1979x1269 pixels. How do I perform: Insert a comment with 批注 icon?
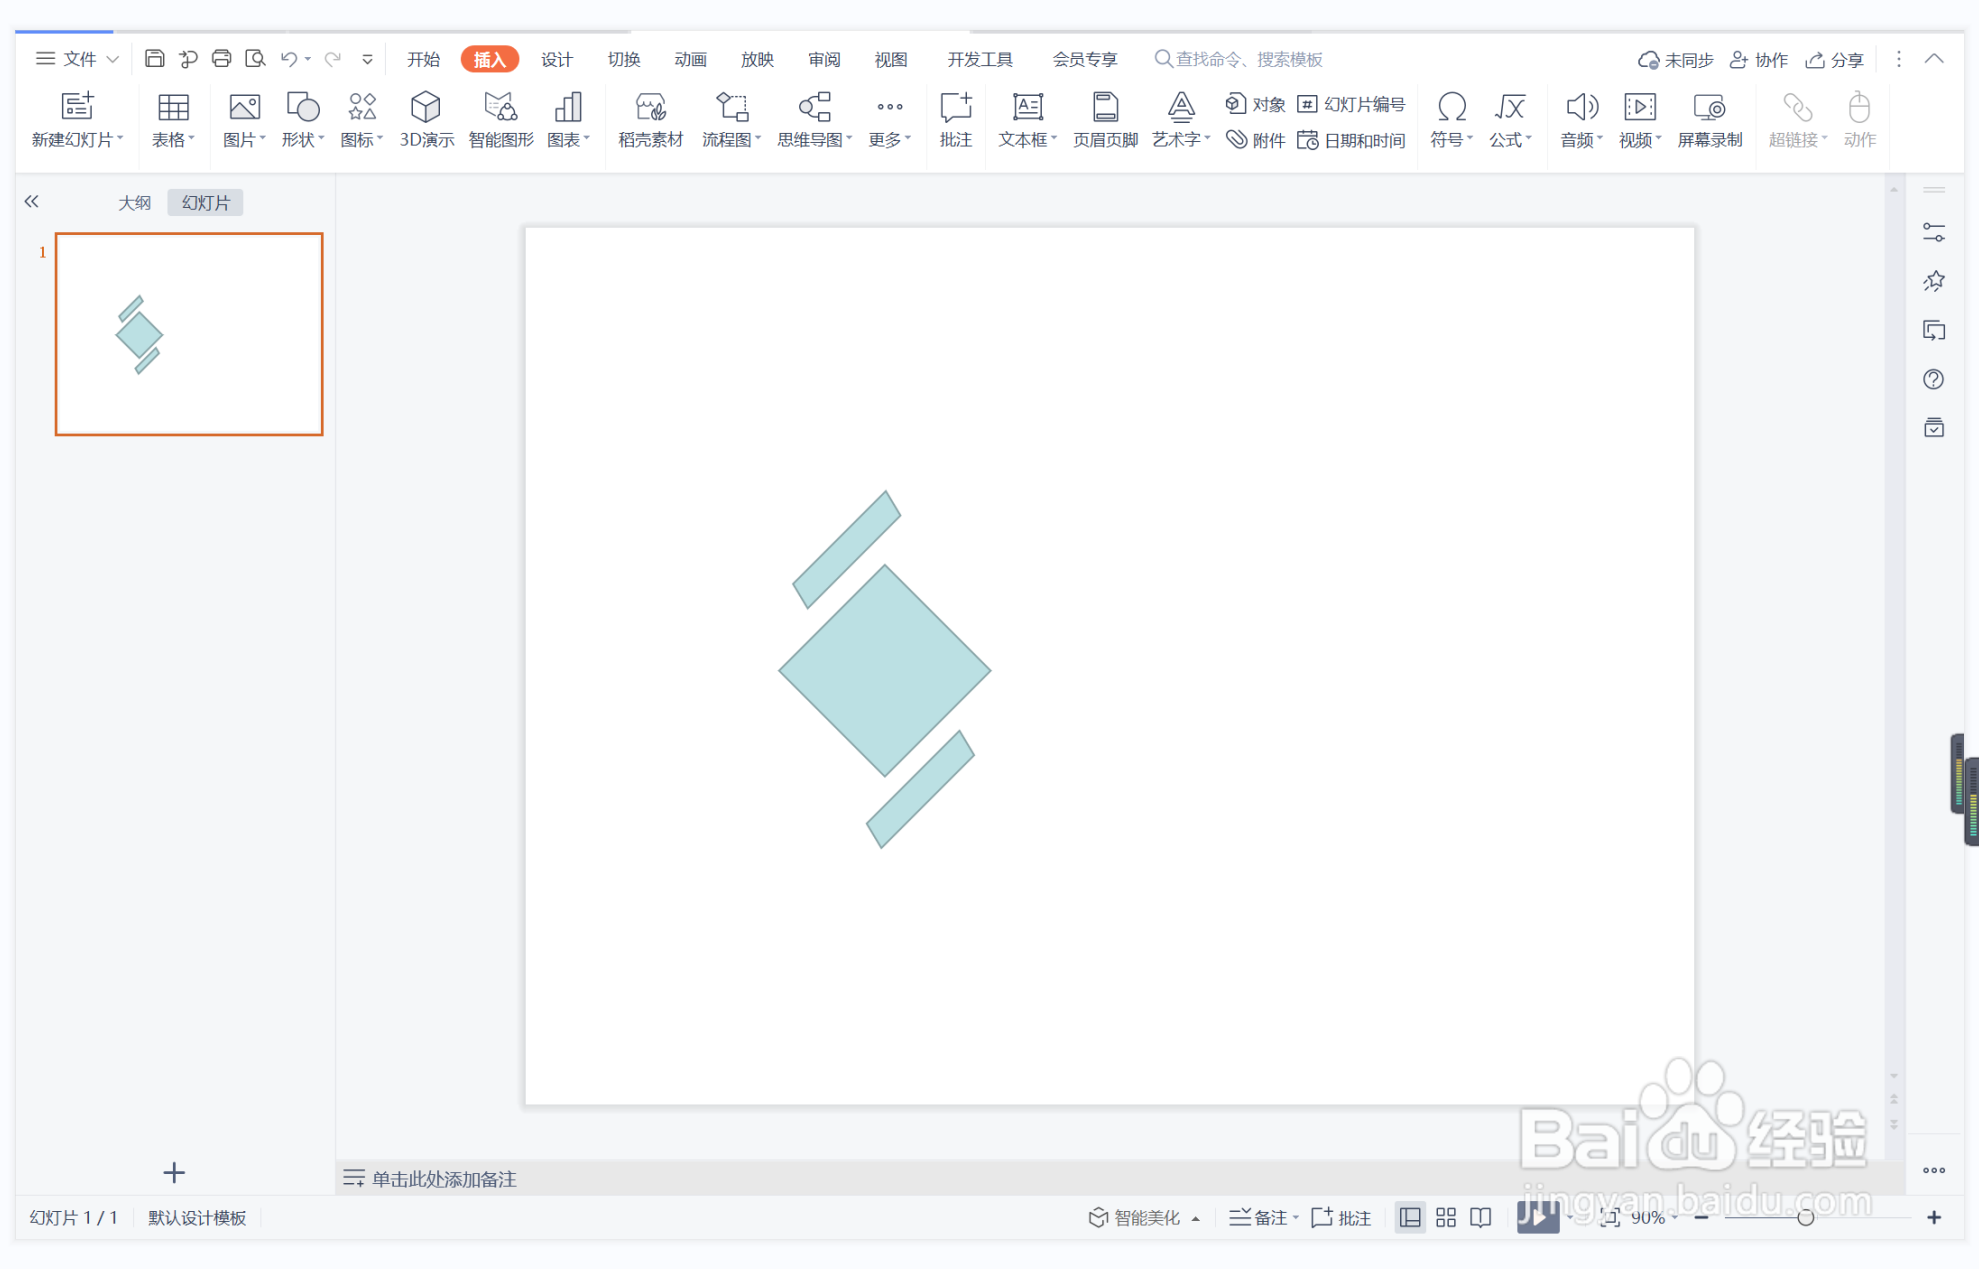[x=955, y=119]
